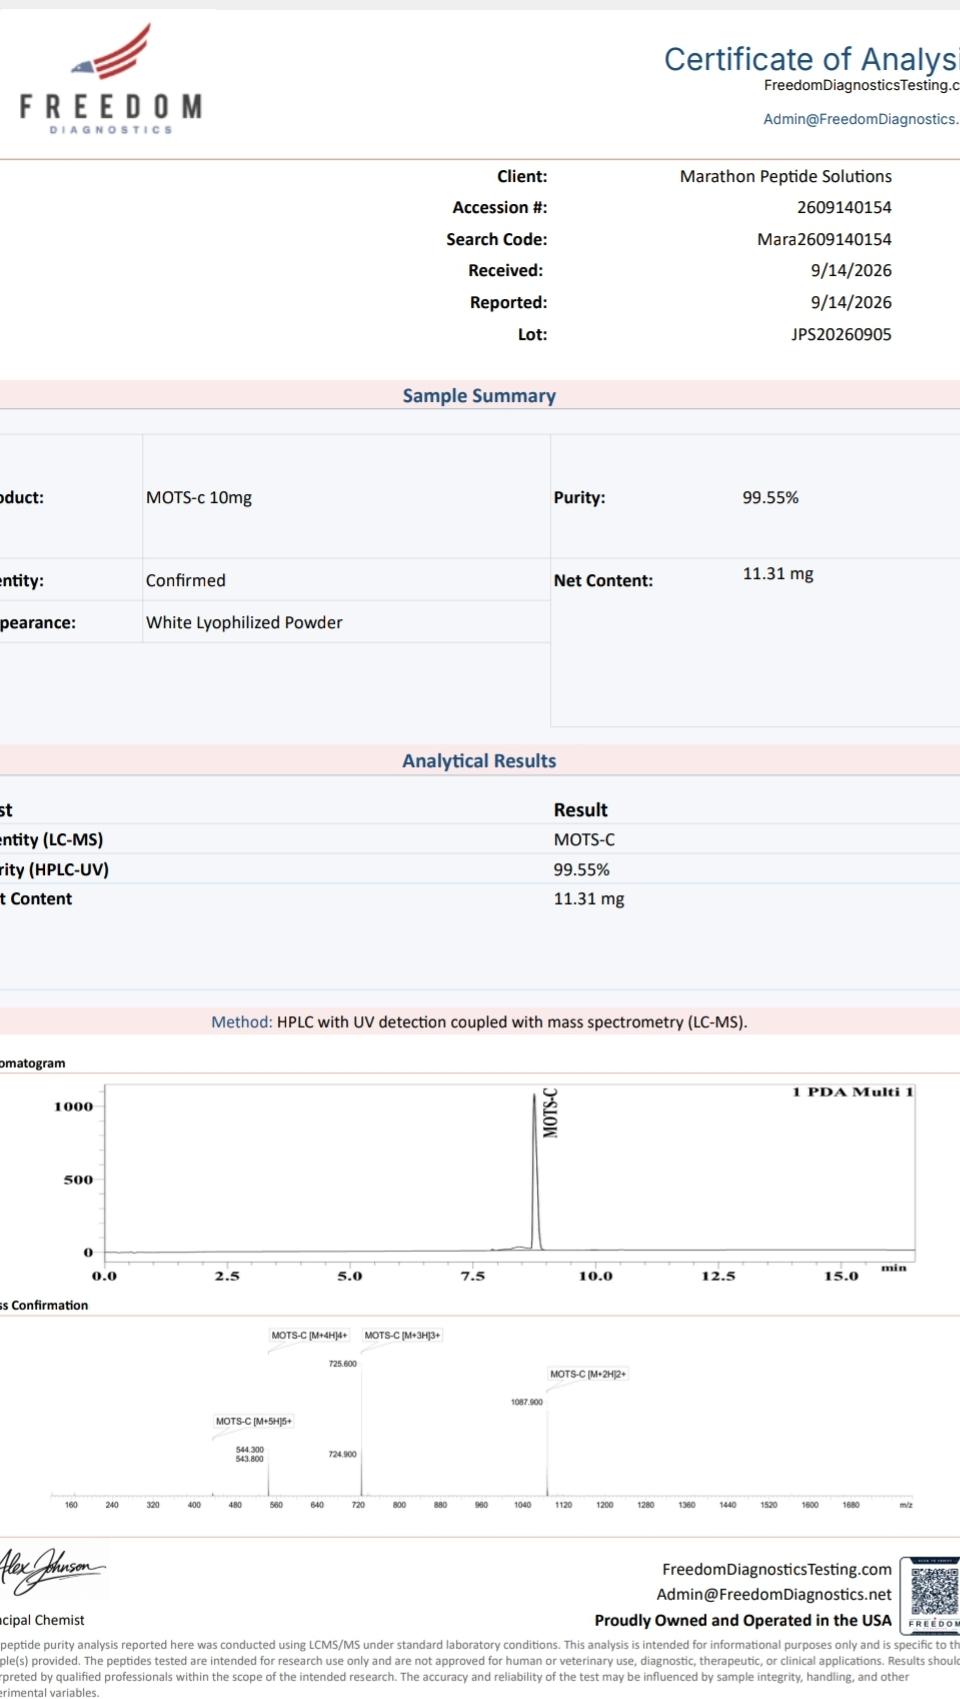Click the "MOTS-C [M+2H]2+" mass label
The height and width of the screenshot is (1699, 960).
(588, 1374)
